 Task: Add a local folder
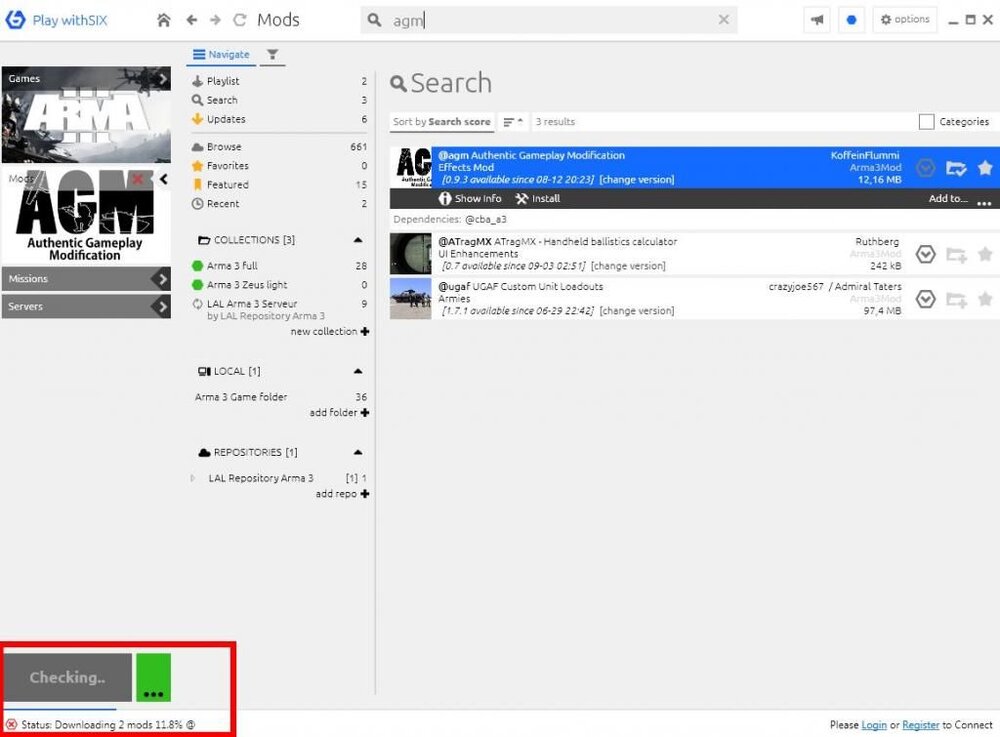(339, 412)
